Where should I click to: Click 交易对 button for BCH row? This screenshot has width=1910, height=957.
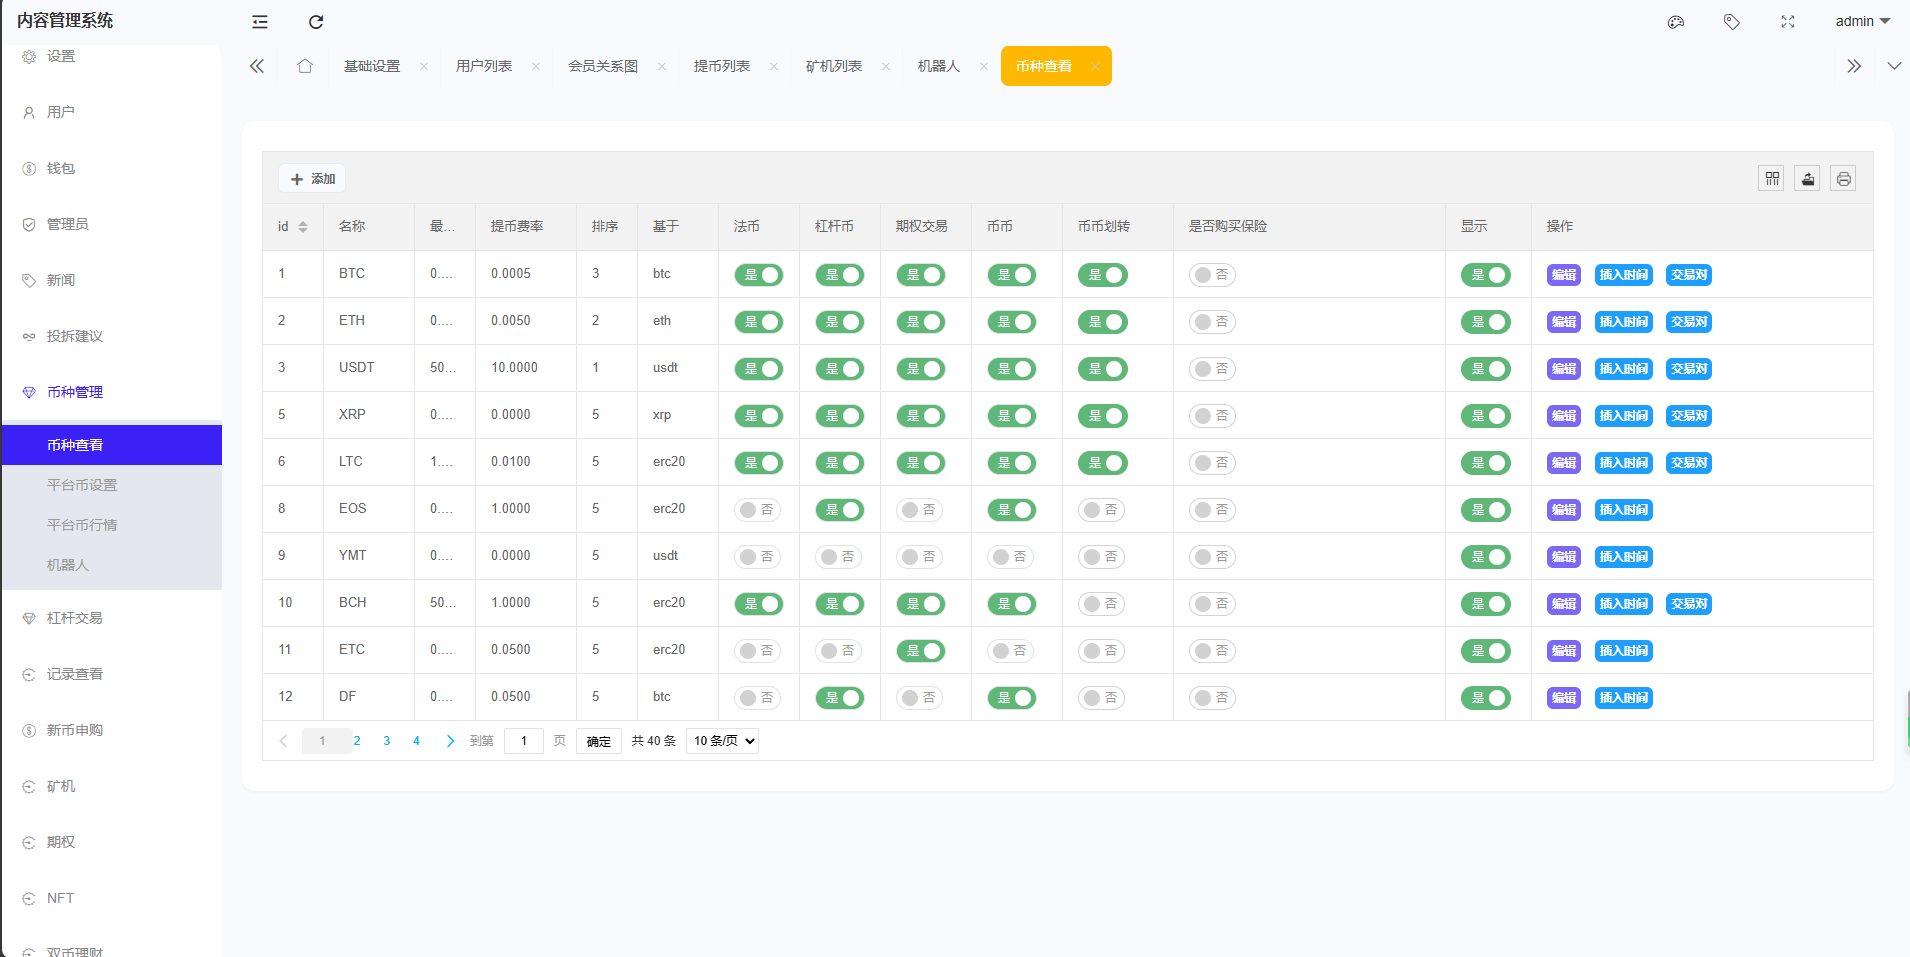click(1689, 604)
